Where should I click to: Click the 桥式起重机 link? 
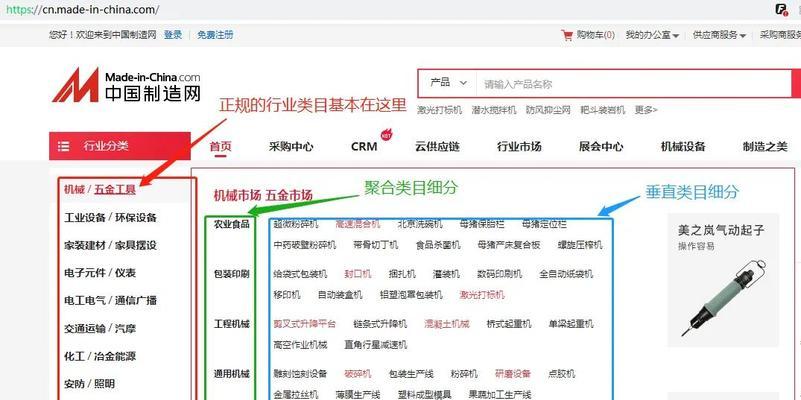[509, 324]
